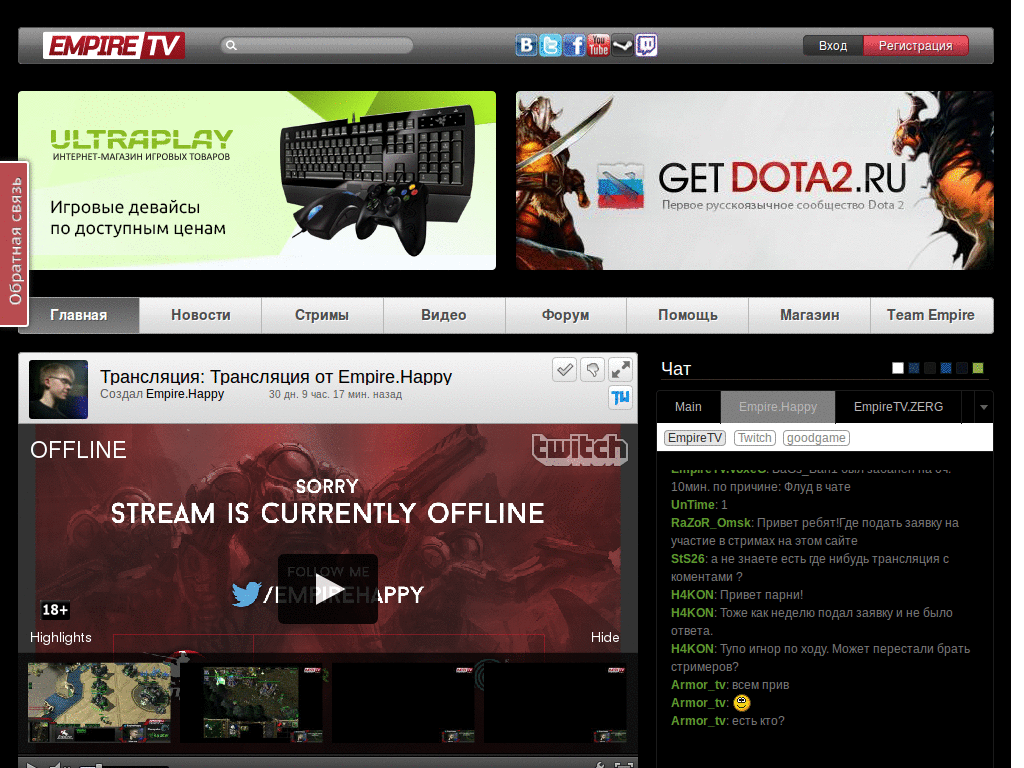Open the Помощь menu item
The image size is (1024, 768).
[x=688, y=315]
